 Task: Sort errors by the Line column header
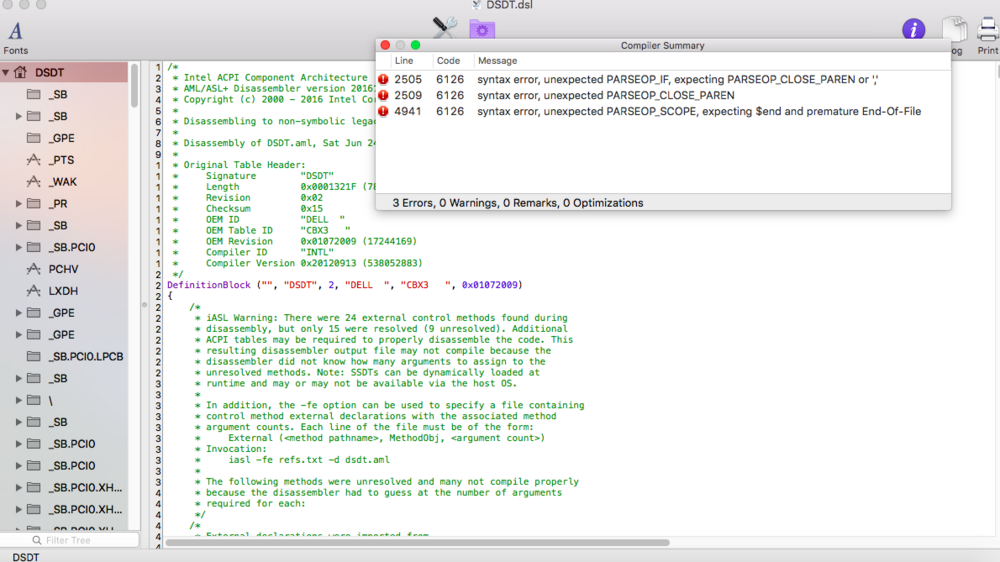point(404,61)
